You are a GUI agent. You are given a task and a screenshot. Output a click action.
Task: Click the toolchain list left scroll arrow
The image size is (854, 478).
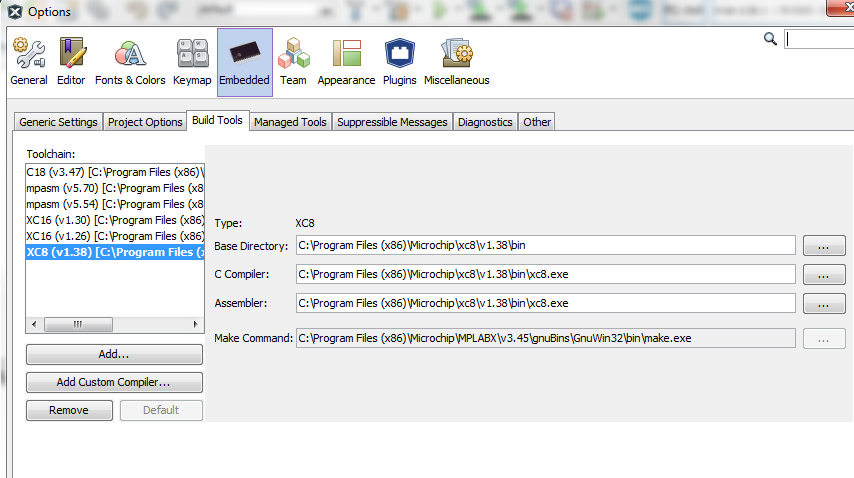pyautogui.click(x=34, y=324)
